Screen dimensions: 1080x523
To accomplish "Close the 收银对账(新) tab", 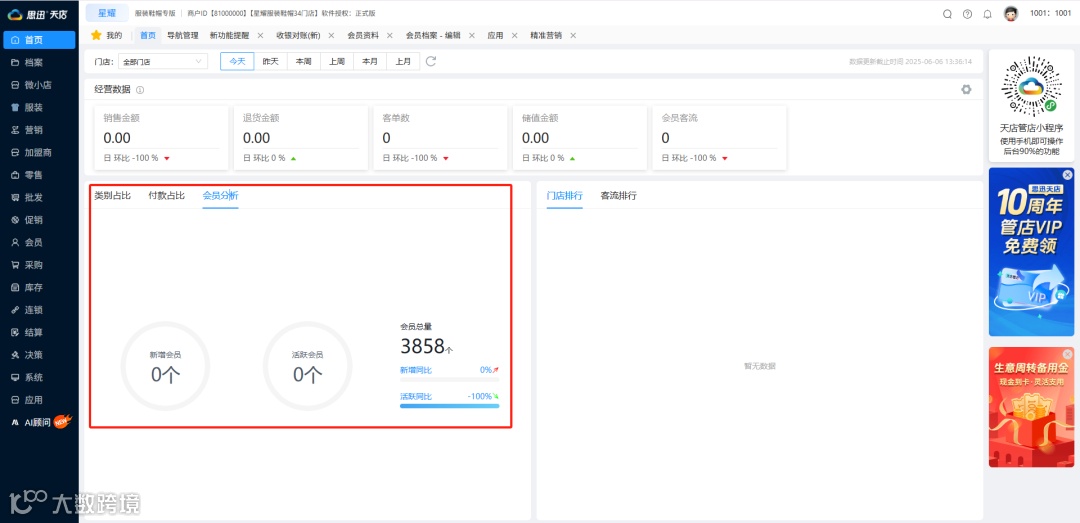I will click(331, 35).
